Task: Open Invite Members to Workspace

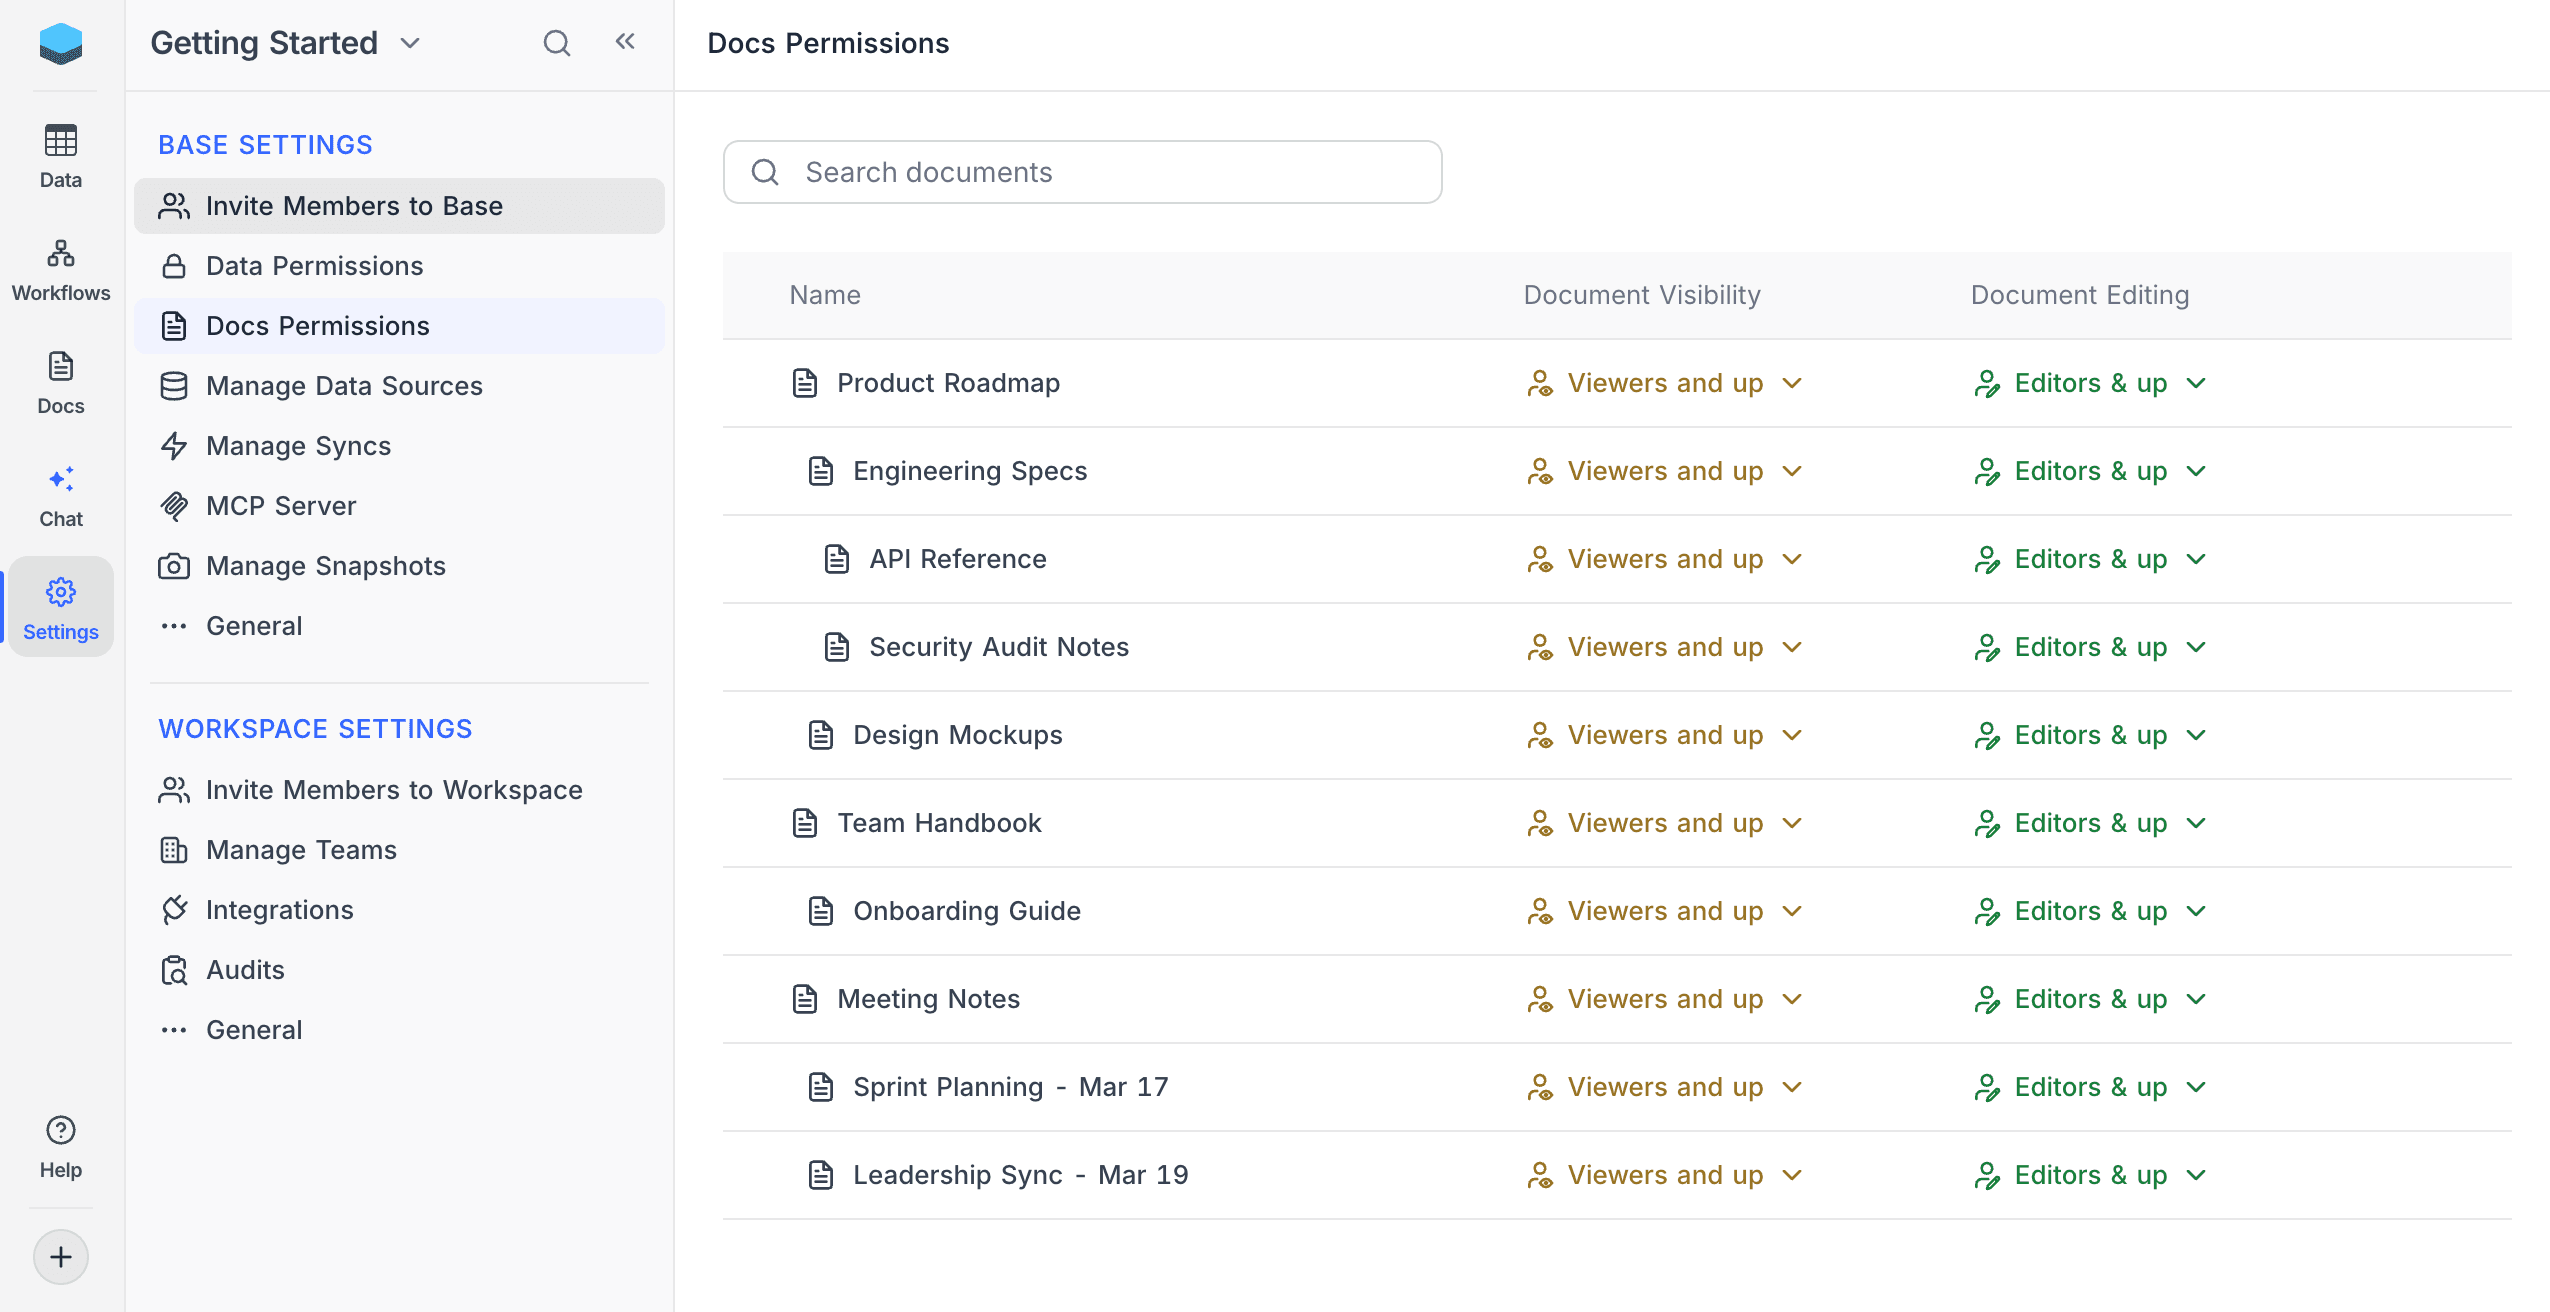Action: [x=393, y=789]
